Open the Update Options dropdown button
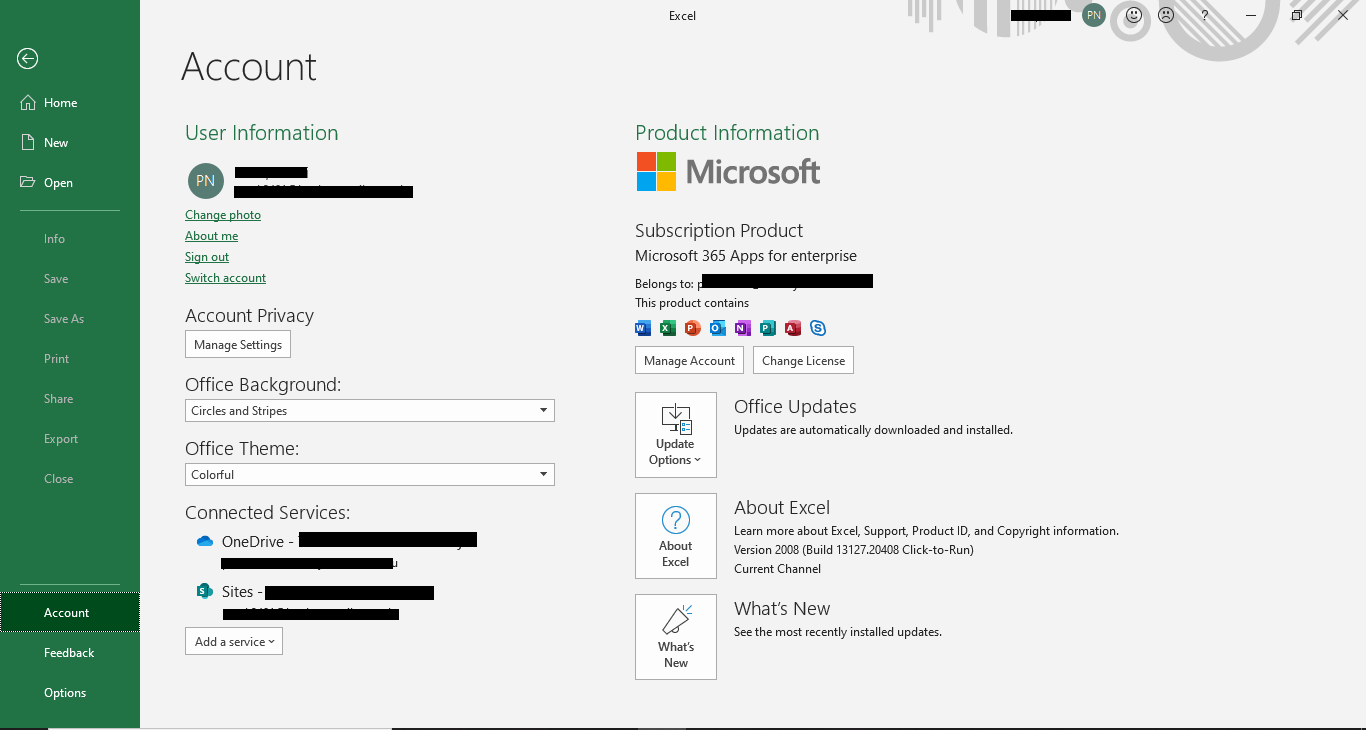1366x730 pixels. 676,435
